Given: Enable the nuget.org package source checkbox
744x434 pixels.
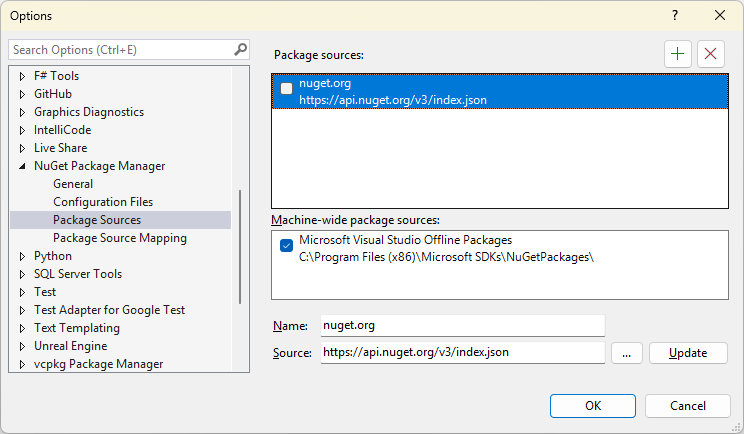Looking at the screenshot, I should pyautogui.click(x=287, y=89).
